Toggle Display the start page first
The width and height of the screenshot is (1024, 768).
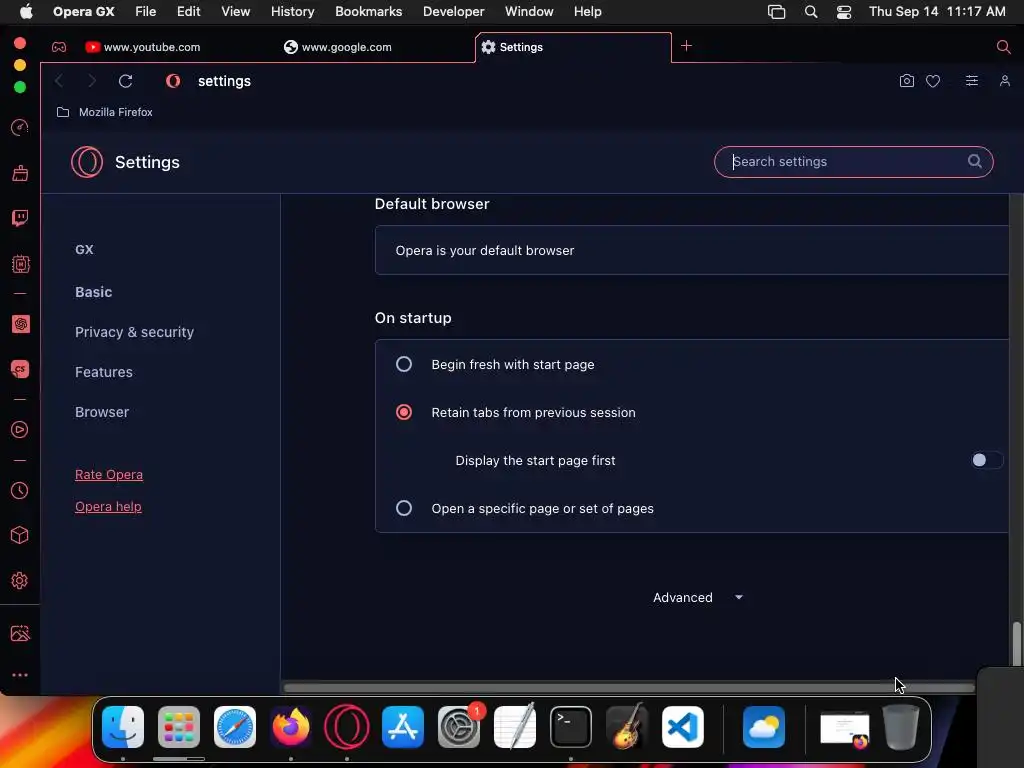coord(987,460)
